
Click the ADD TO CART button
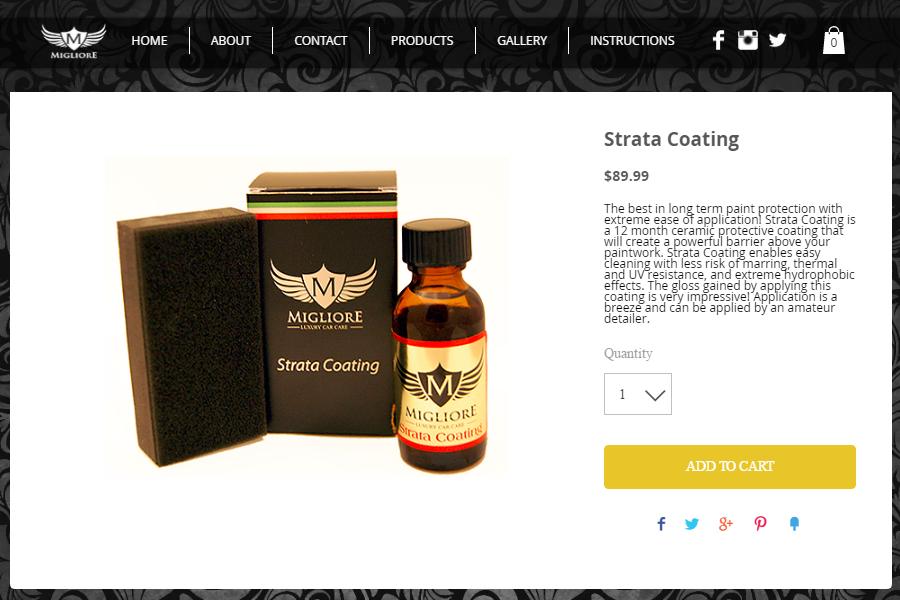[730, 467]
